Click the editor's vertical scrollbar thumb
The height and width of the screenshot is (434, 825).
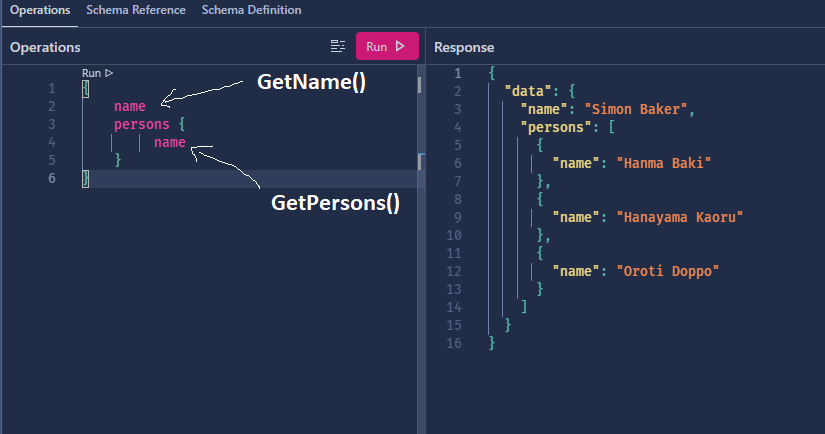pos(419,84)
